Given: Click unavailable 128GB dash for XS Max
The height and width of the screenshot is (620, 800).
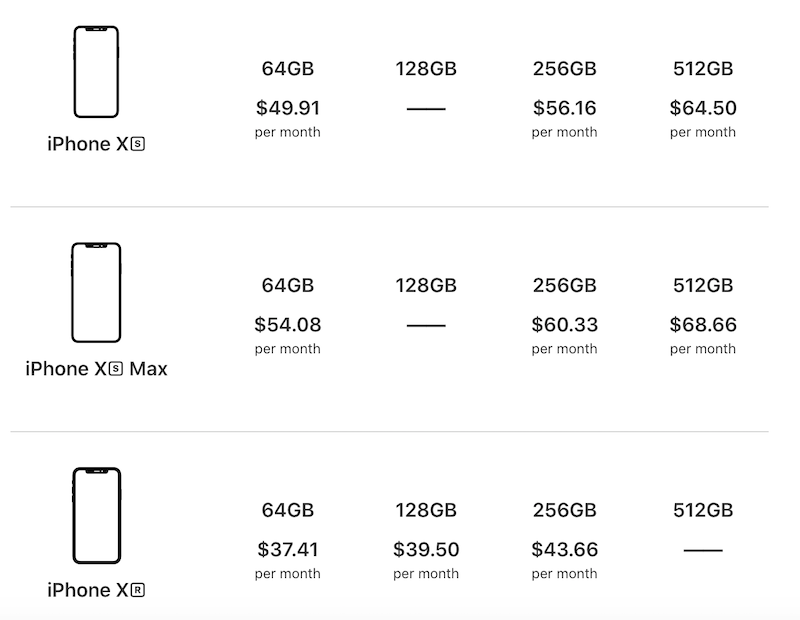Looking at the screenshot, I should [x=426, y=325].
